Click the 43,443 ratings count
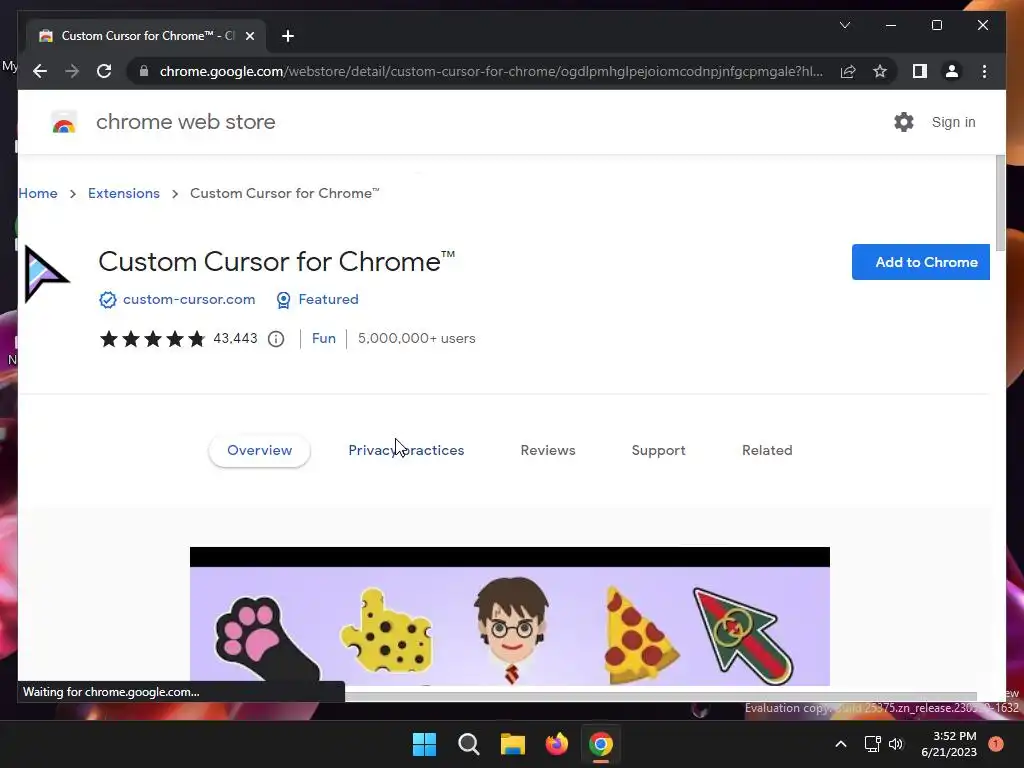 point(235,338)
